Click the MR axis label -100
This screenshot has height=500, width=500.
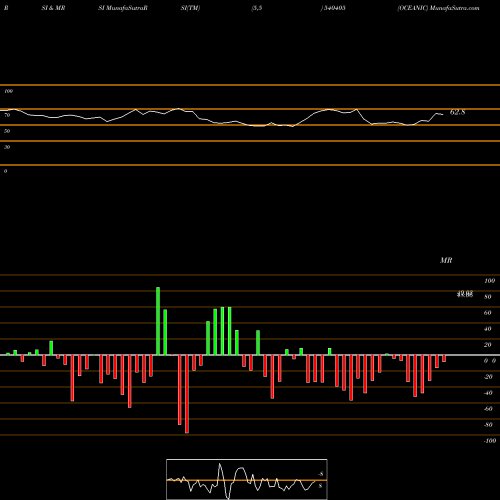(490, 441)
